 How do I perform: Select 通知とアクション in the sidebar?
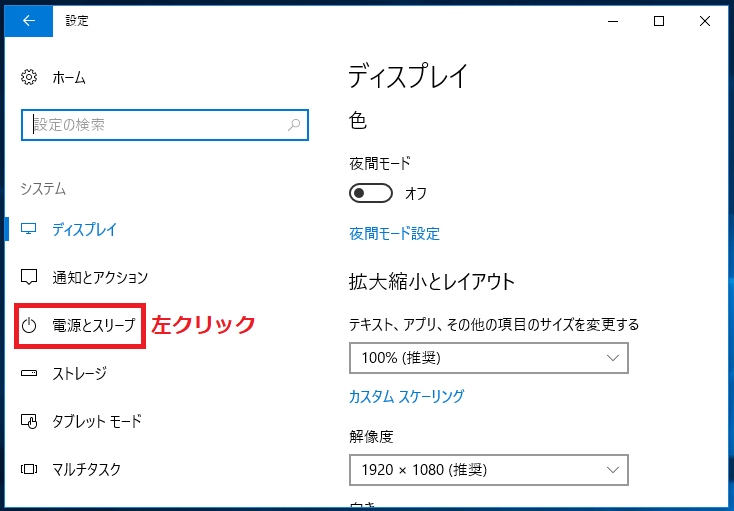coord(100,277)
